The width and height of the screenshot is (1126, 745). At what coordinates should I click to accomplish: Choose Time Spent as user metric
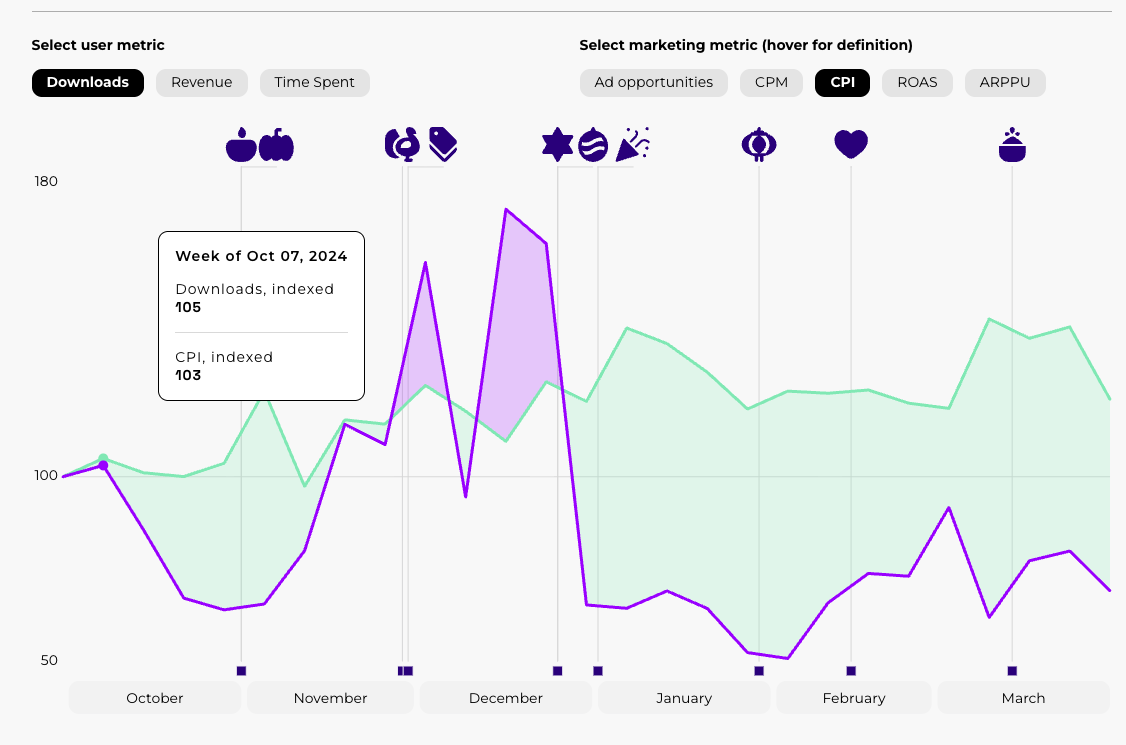[x=314, y=83]
